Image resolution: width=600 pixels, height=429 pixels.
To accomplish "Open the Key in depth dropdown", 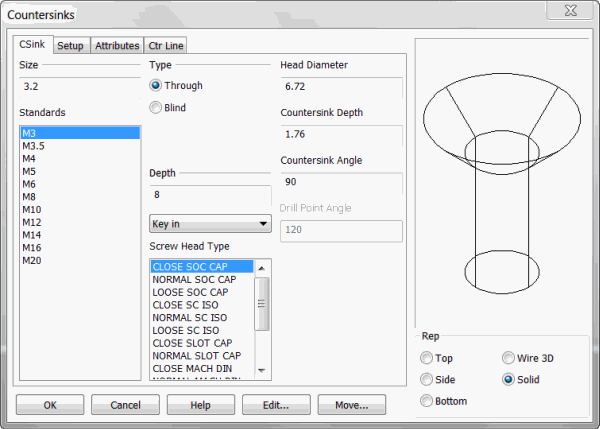I will click(210, 224).
